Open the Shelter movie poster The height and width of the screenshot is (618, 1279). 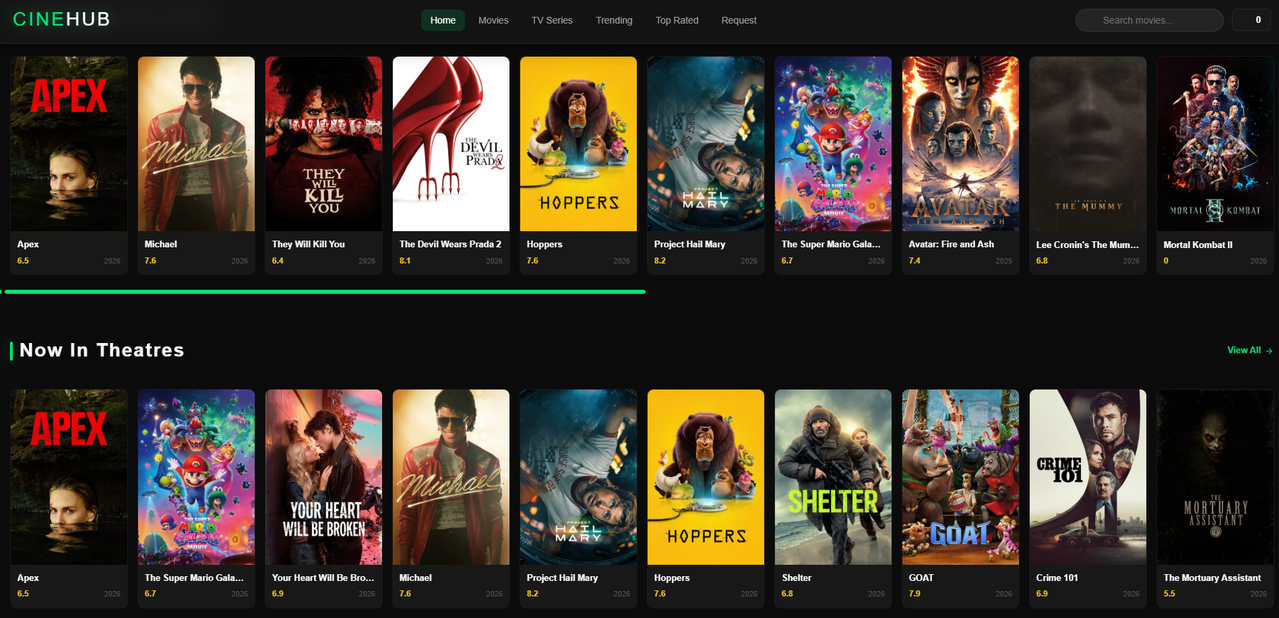[x=833, y=477]
